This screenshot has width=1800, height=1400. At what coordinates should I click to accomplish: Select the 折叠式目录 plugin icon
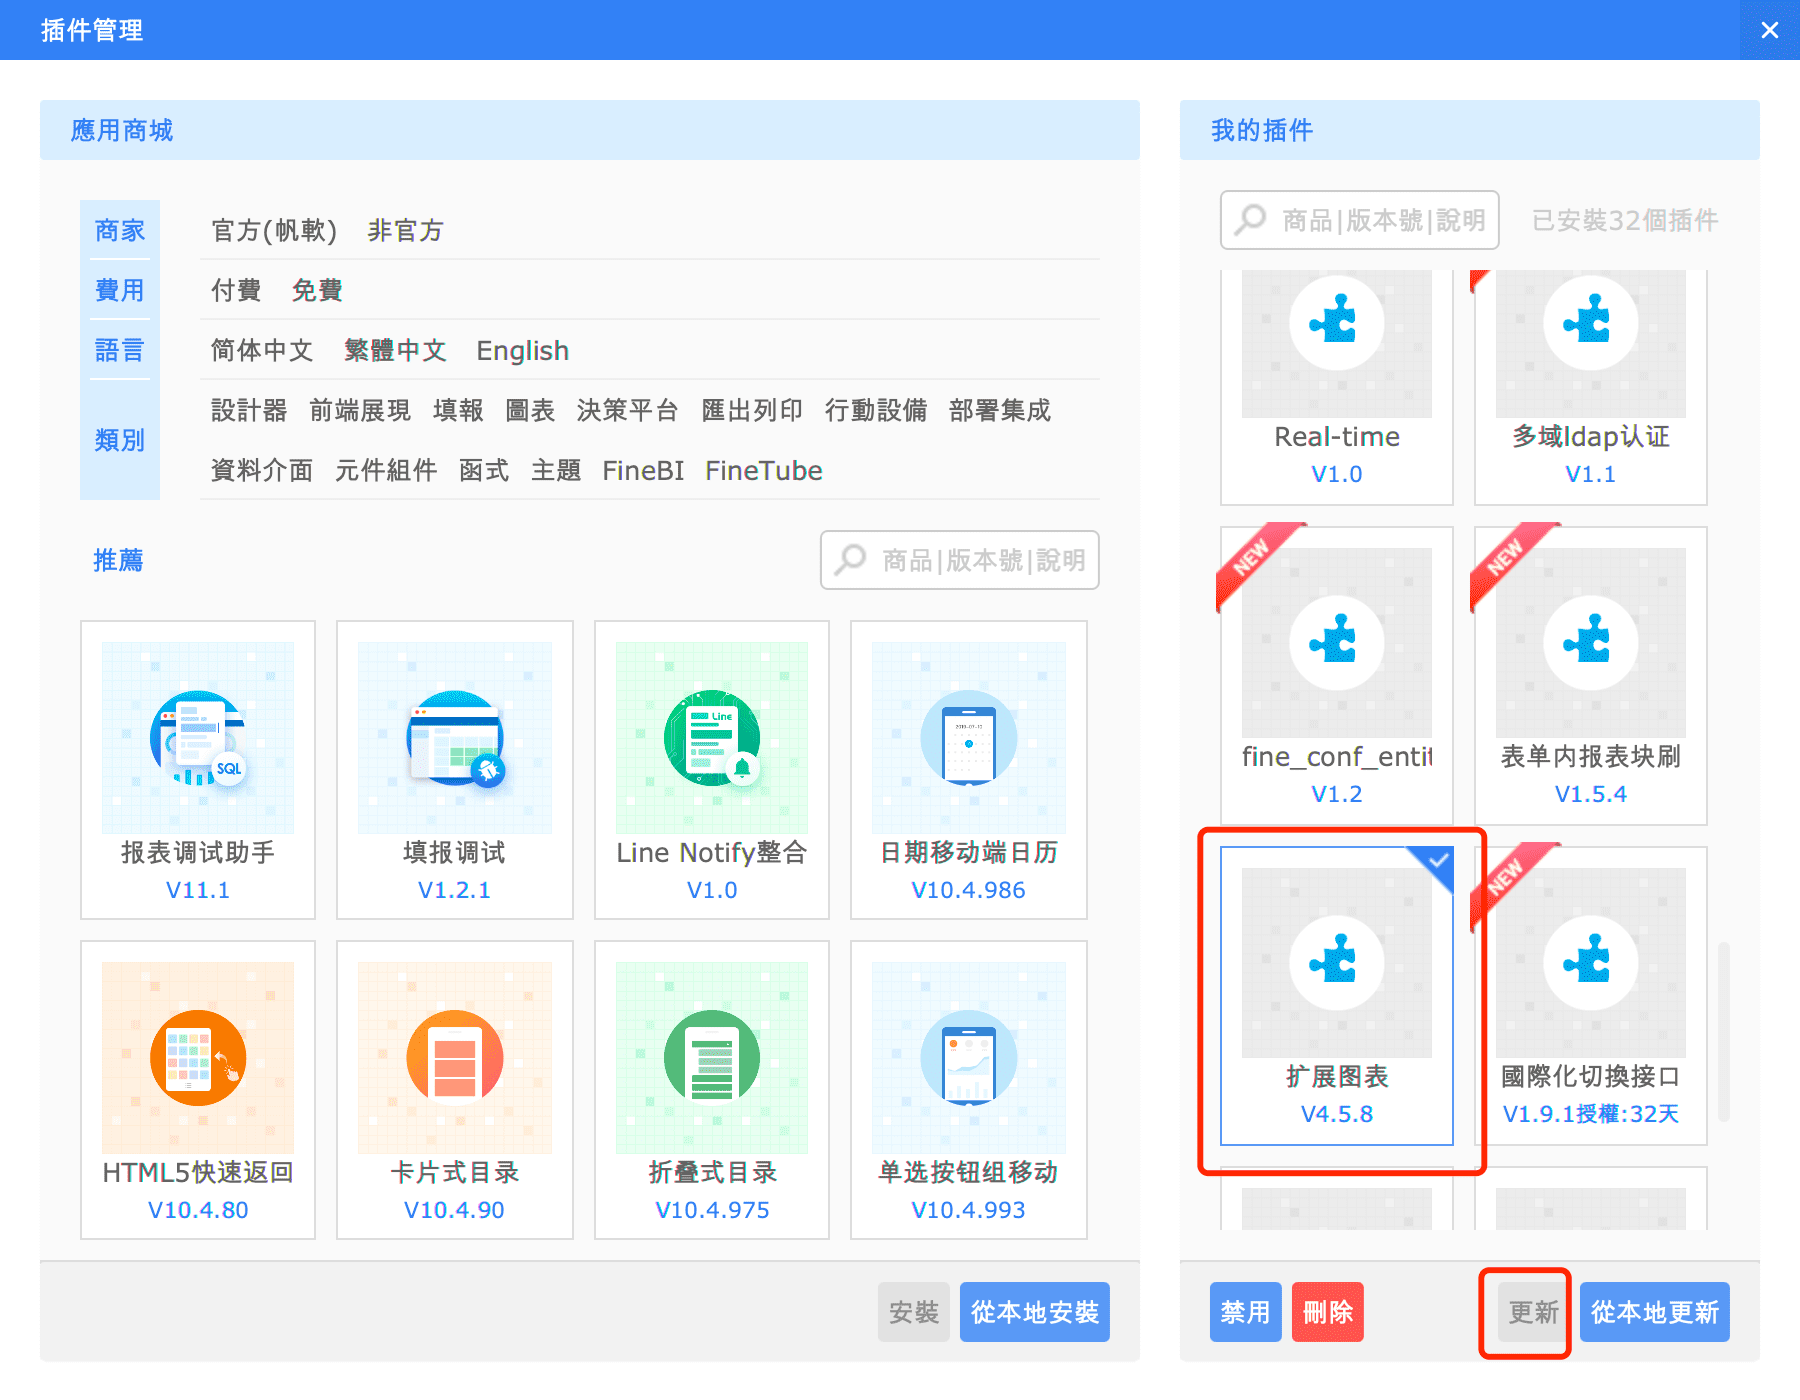tap(712, 1058)
